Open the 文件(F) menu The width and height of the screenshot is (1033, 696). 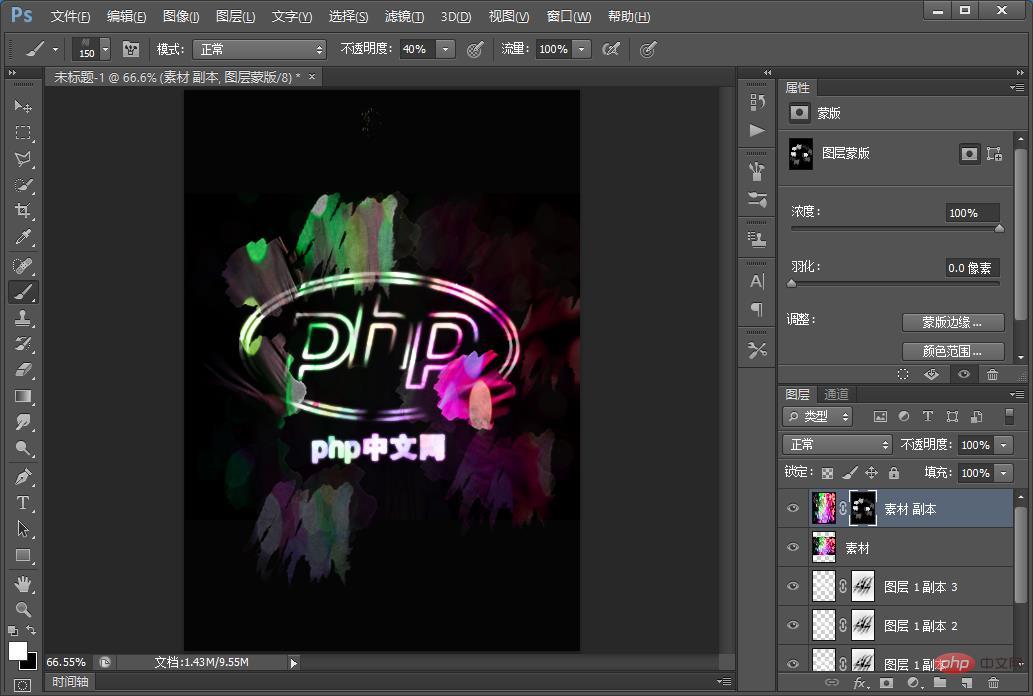(x=70, y=16)
